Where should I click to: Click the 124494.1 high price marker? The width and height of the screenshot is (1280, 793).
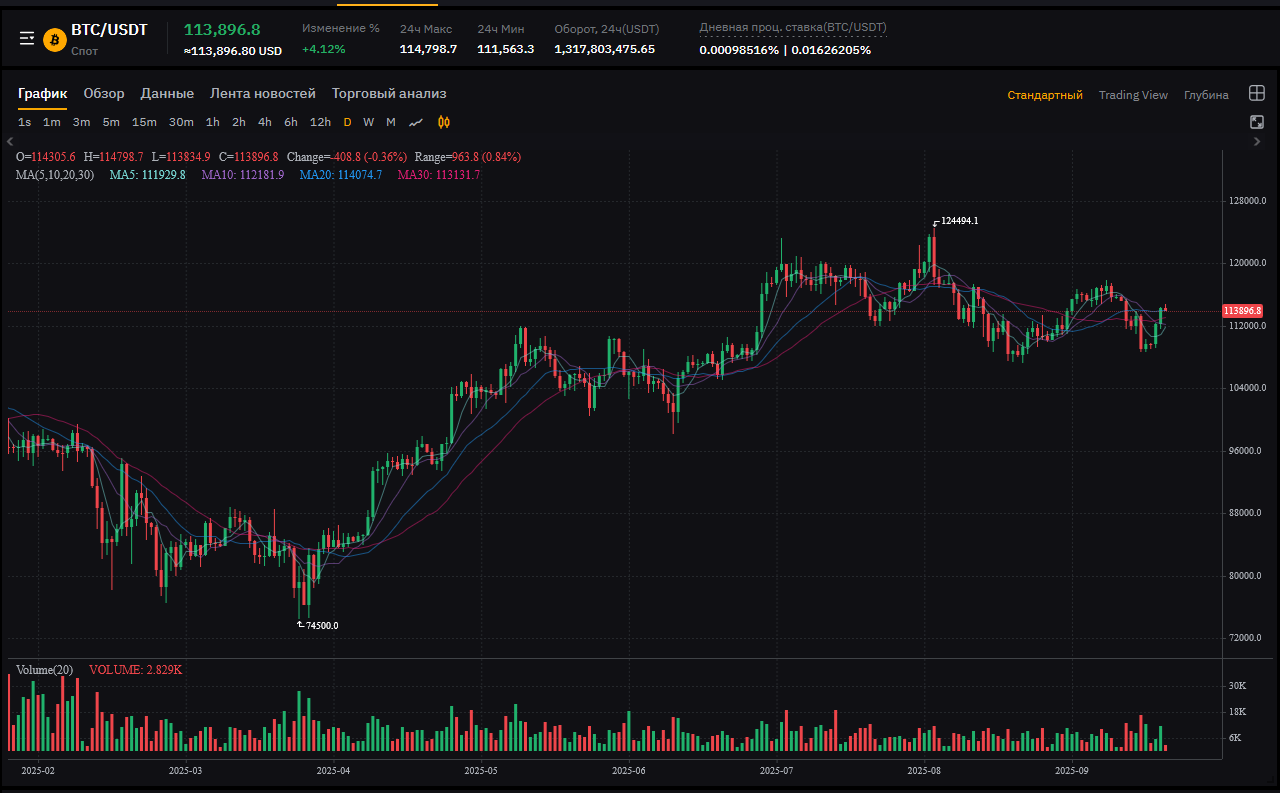pos(959,221)
